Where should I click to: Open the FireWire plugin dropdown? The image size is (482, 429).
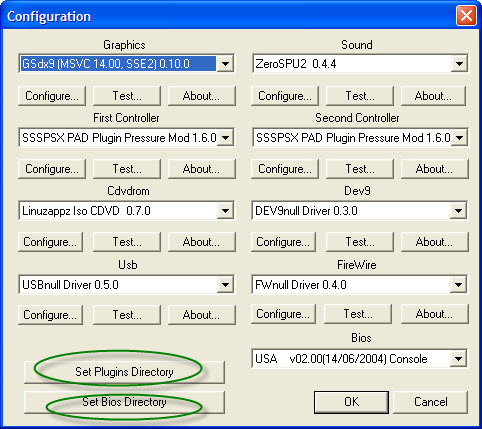click(458, 285)
